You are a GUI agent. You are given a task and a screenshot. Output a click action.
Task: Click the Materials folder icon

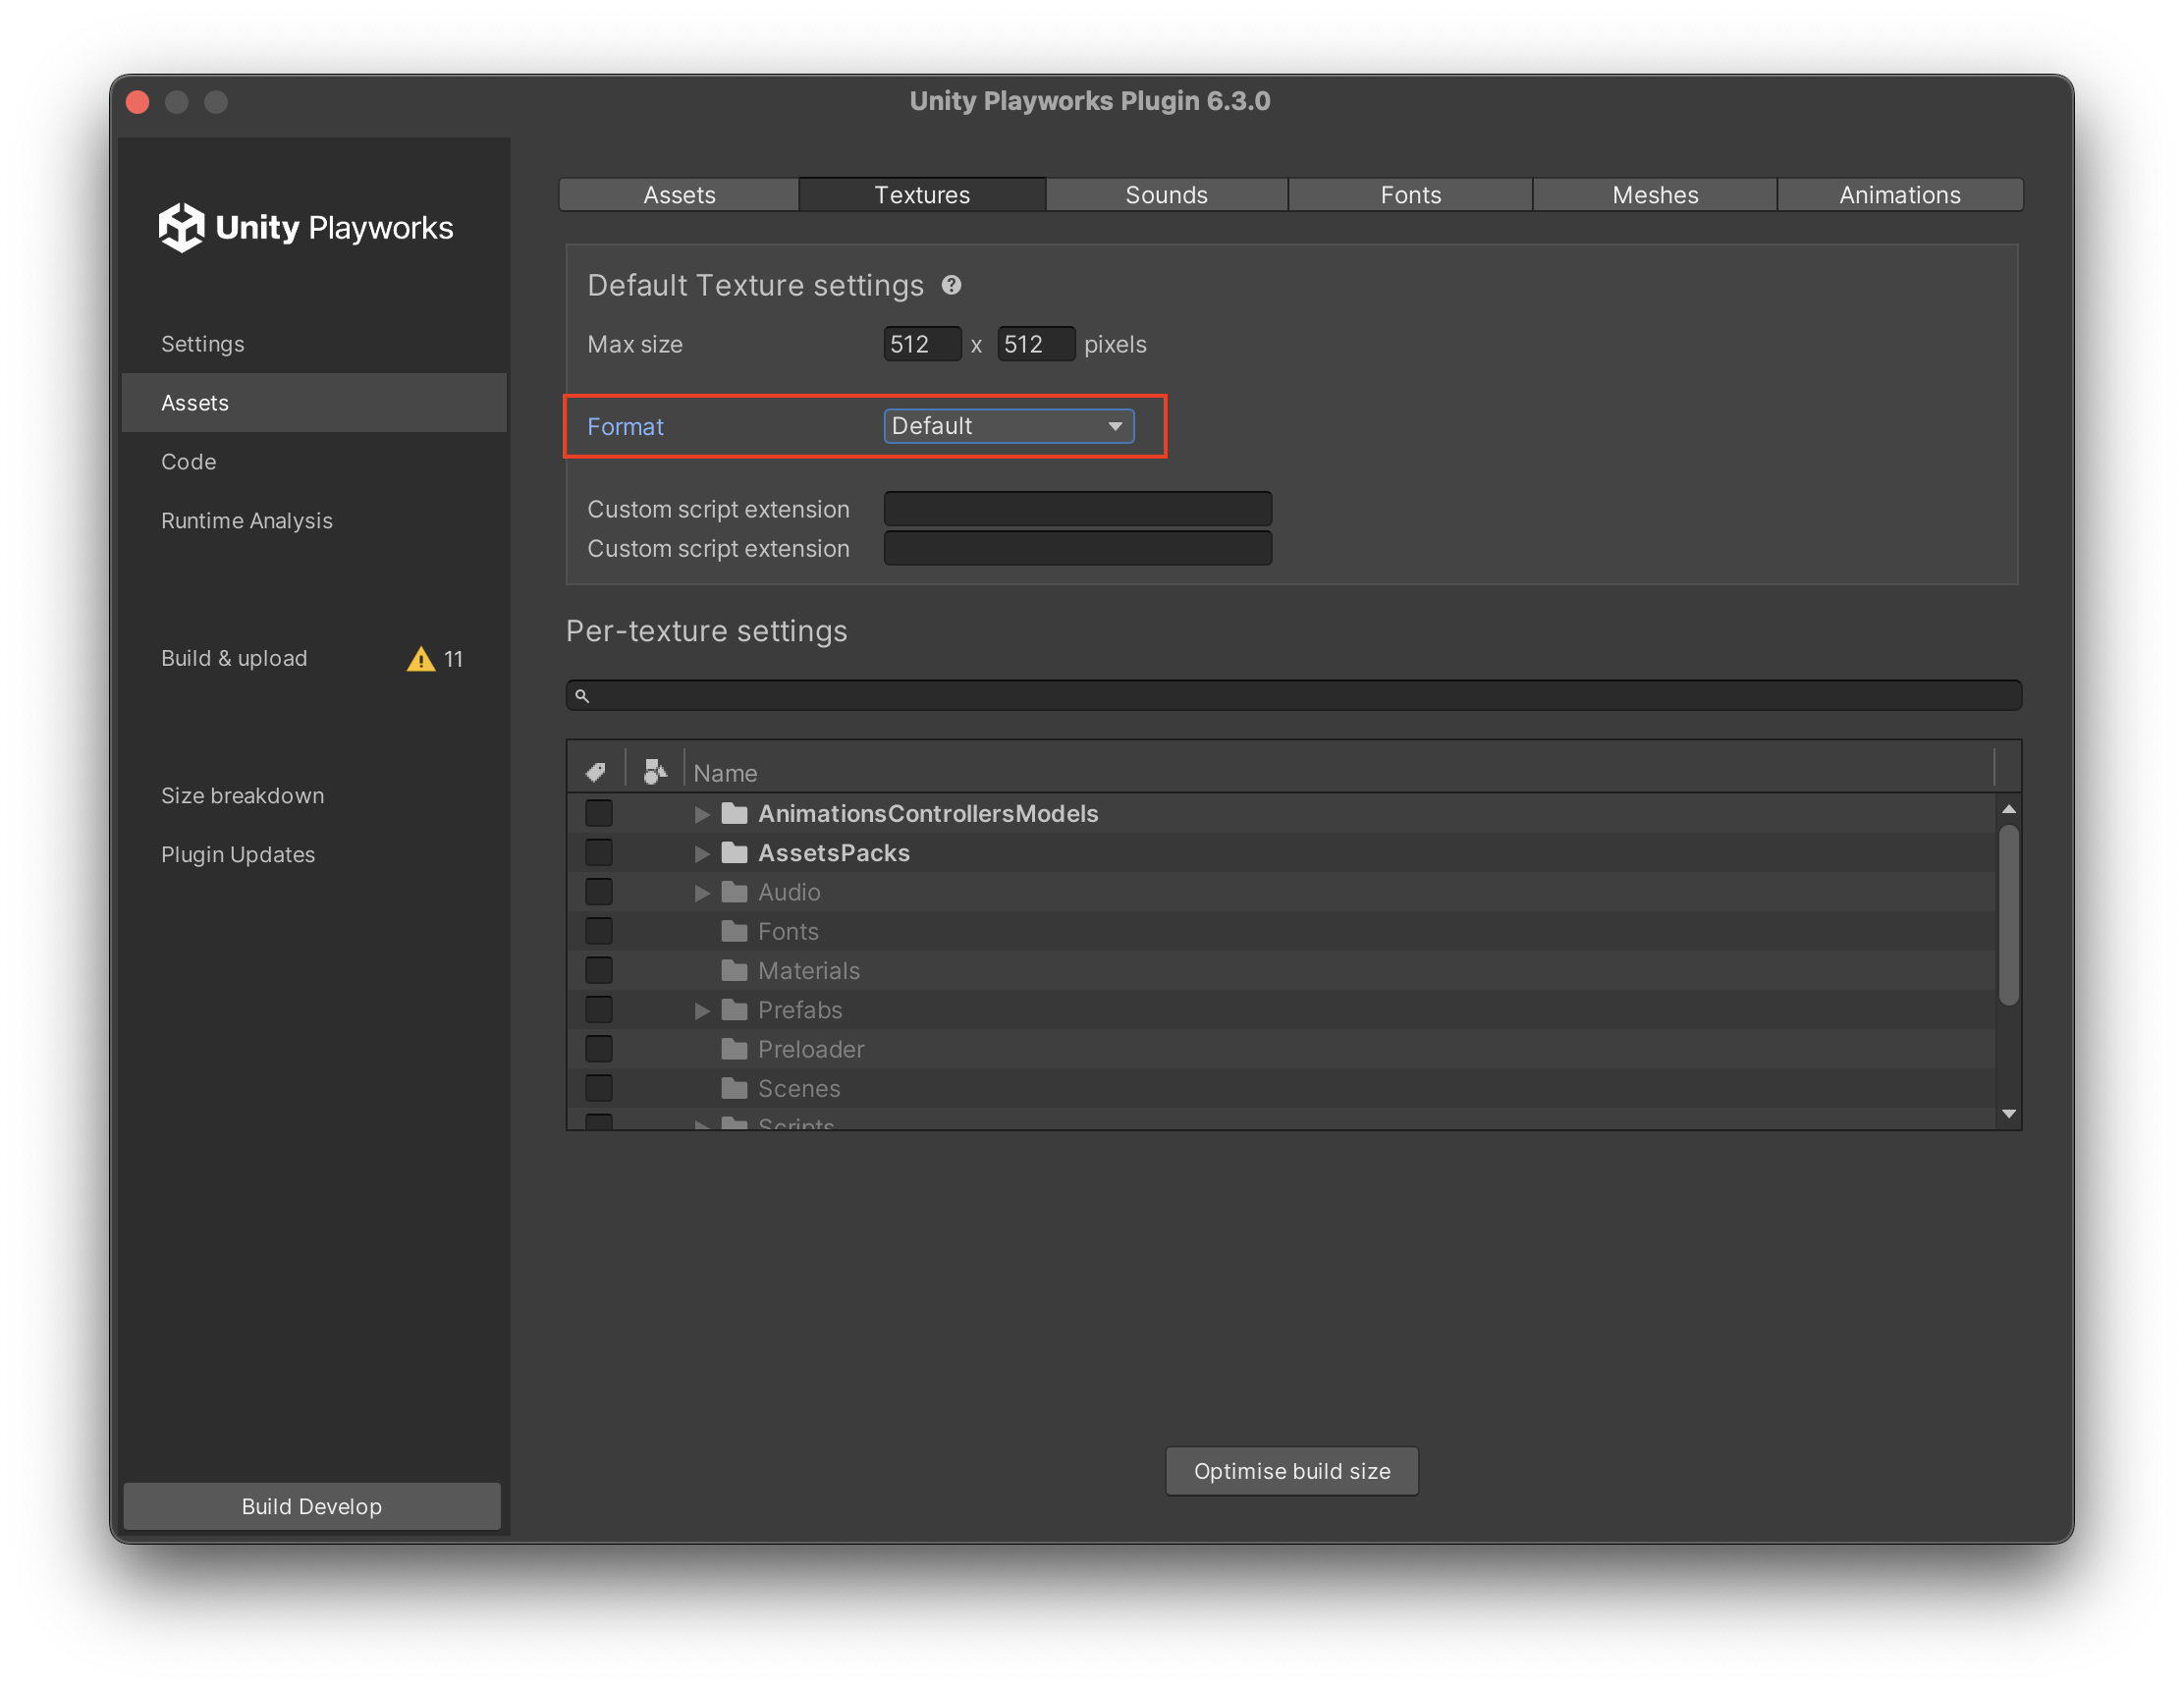(x=735, y=970)
